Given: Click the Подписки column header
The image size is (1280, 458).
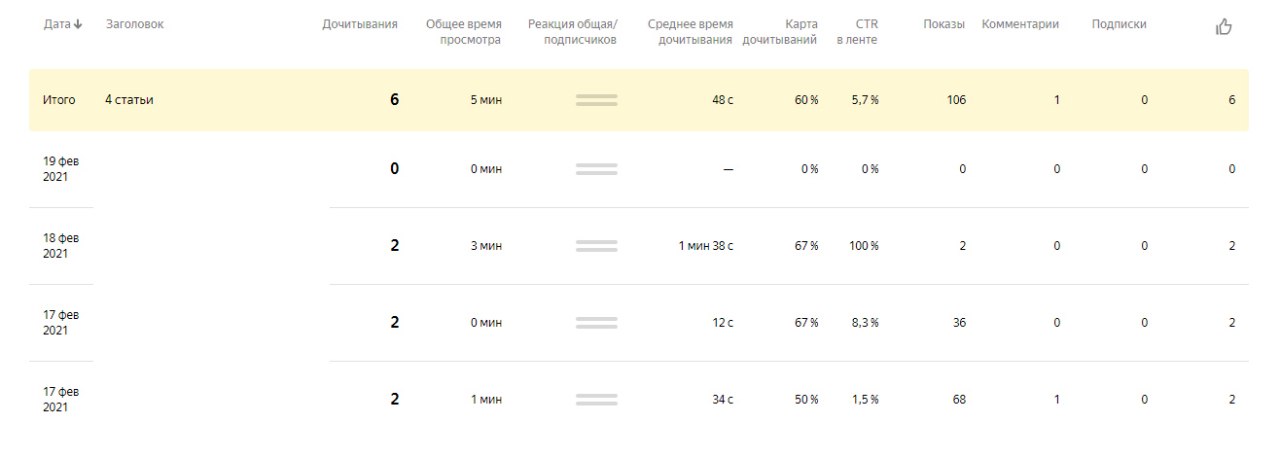Looking at the screenshot, I should click(1119, 24).
